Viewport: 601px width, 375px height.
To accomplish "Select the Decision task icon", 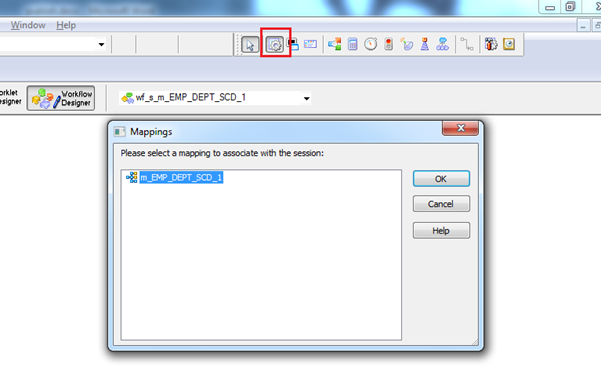I will (335, 44).
